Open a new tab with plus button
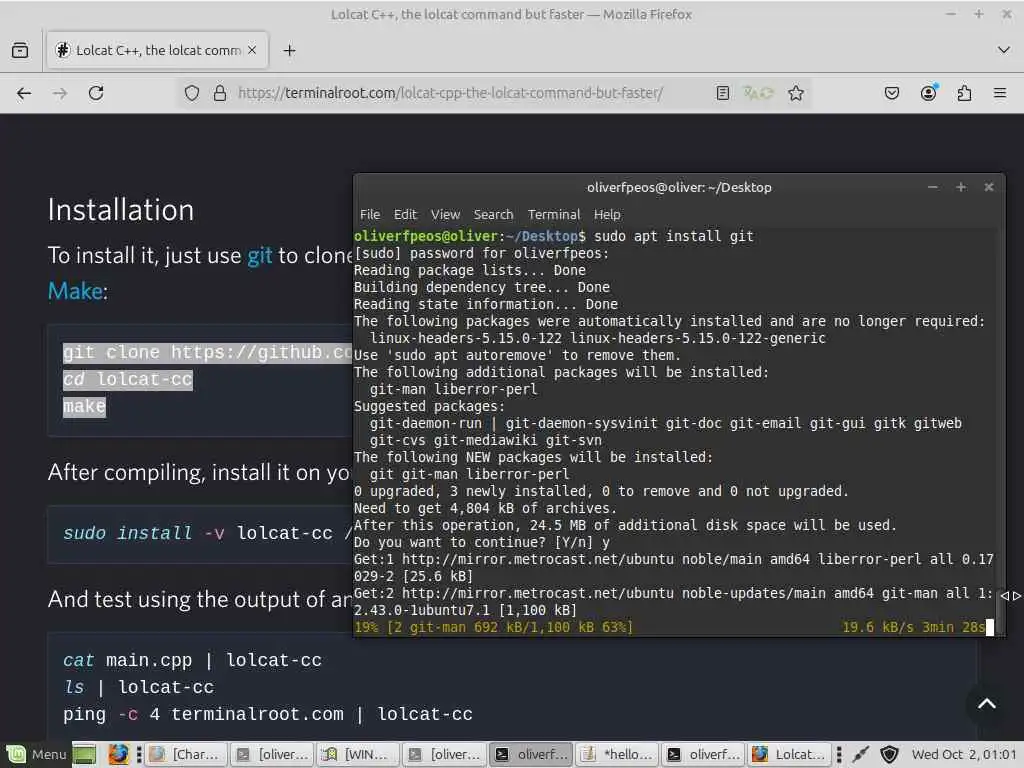 coord(289,50)
